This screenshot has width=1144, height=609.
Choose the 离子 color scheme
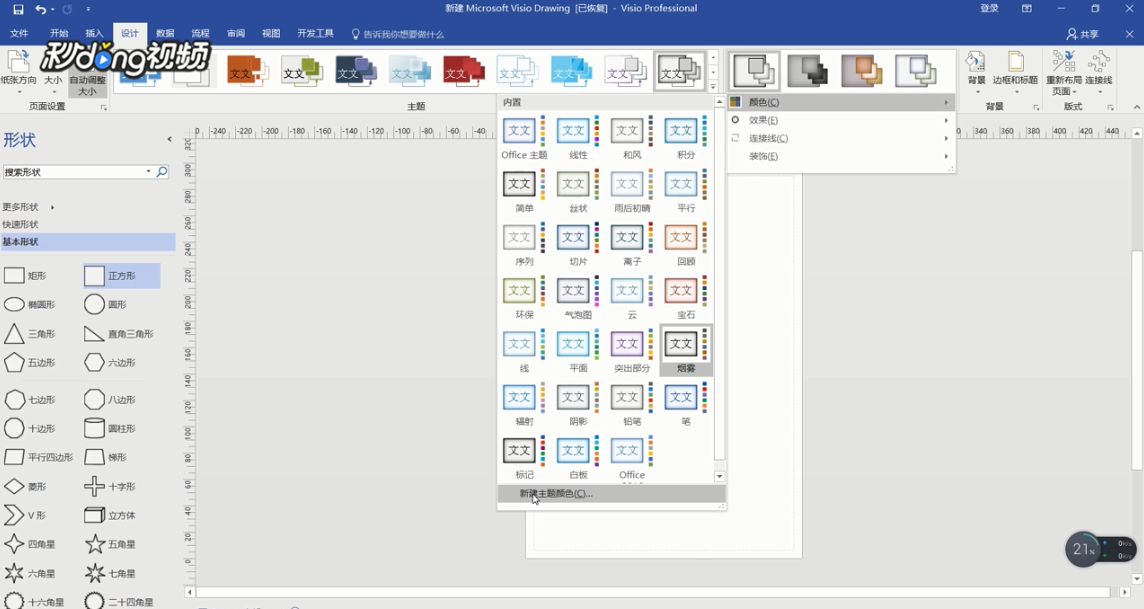[x=632, y=244]
